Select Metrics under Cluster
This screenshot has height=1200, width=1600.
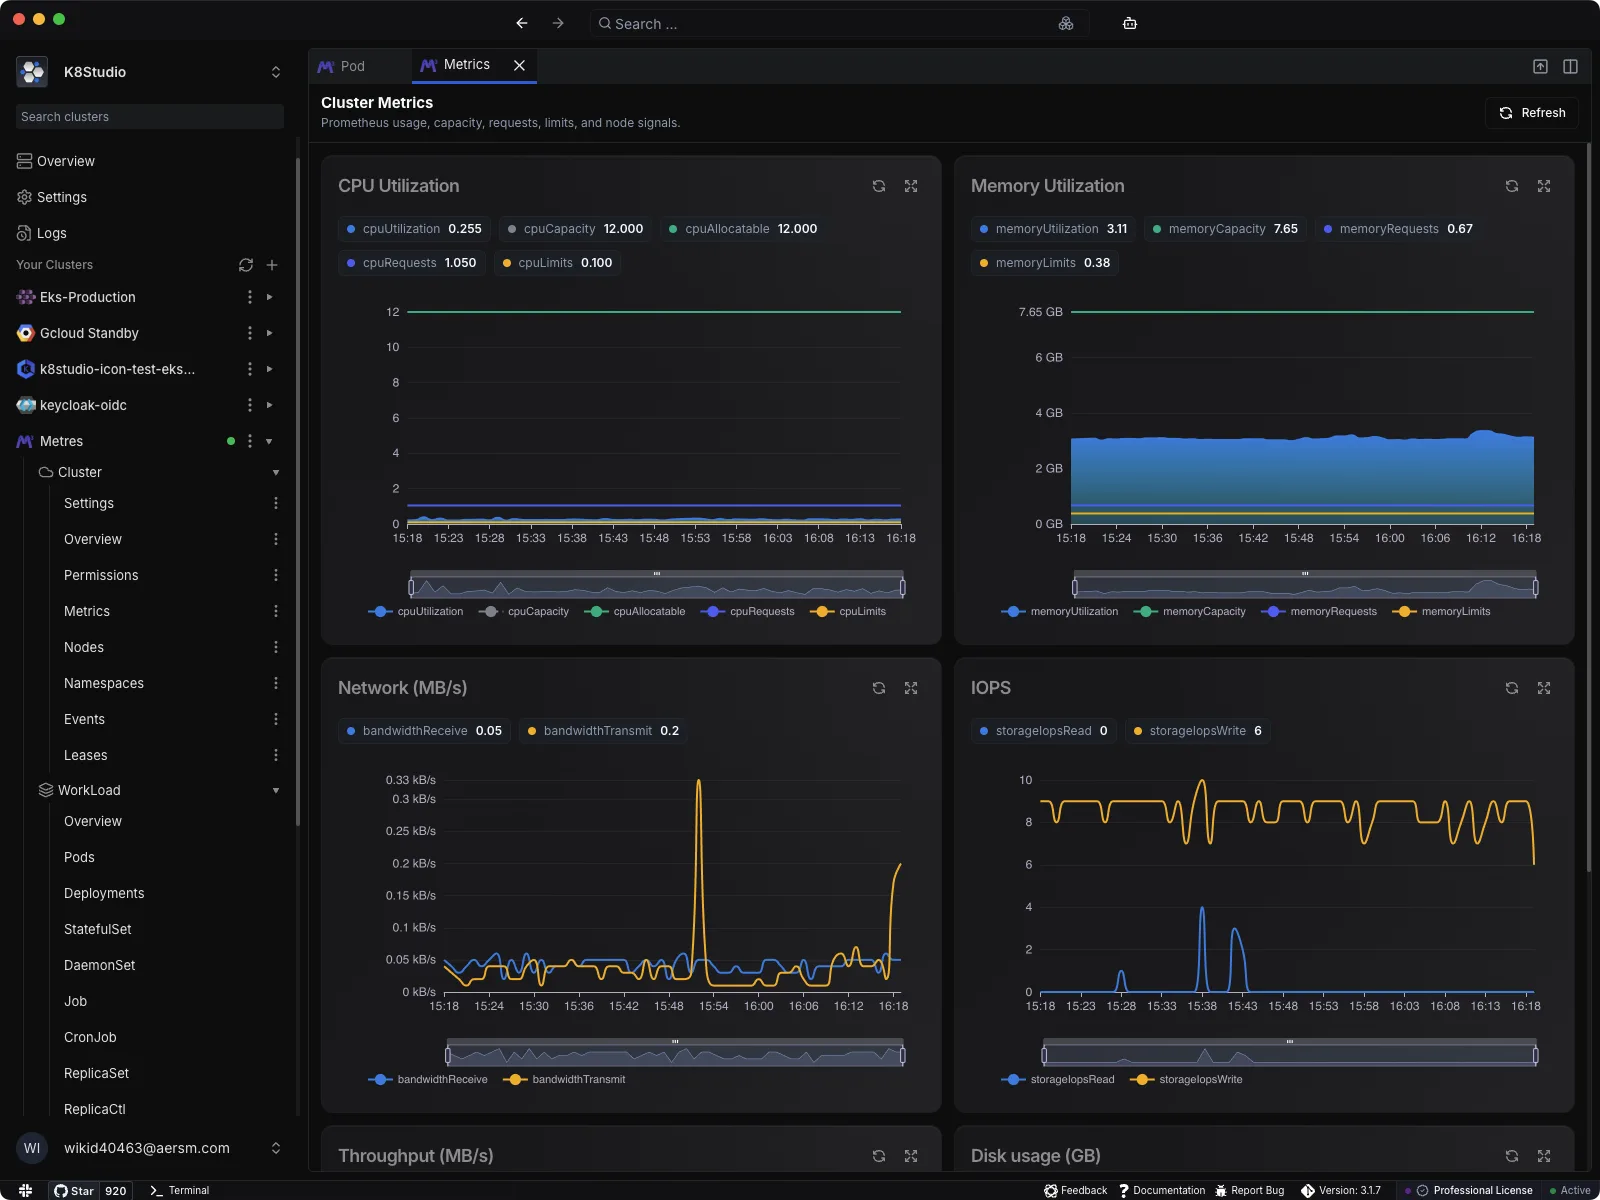coord(87,611)
